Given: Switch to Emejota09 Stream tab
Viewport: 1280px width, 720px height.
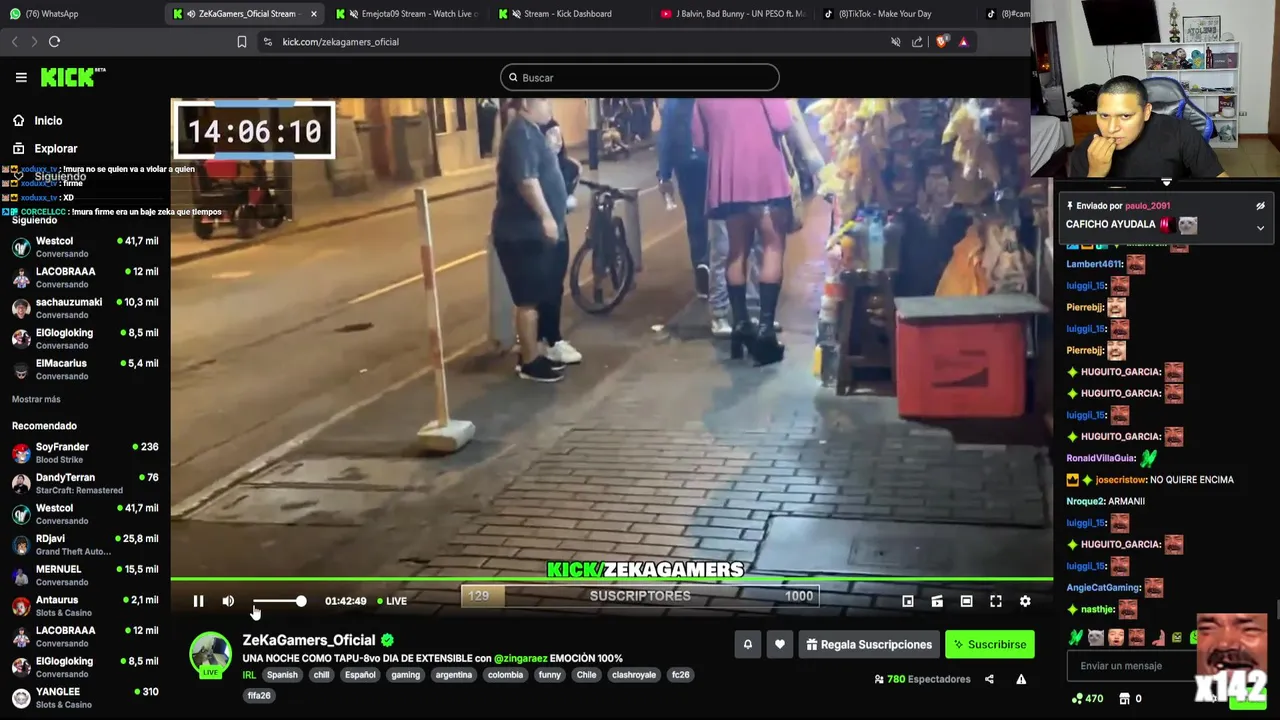Looking at the screenshot, I should (x=407, y=14).
